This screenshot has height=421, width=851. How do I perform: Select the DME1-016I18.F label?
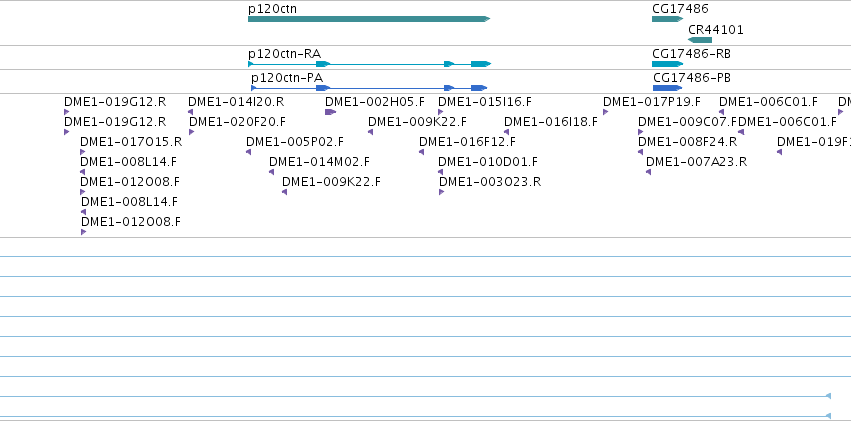pos(551,122)
